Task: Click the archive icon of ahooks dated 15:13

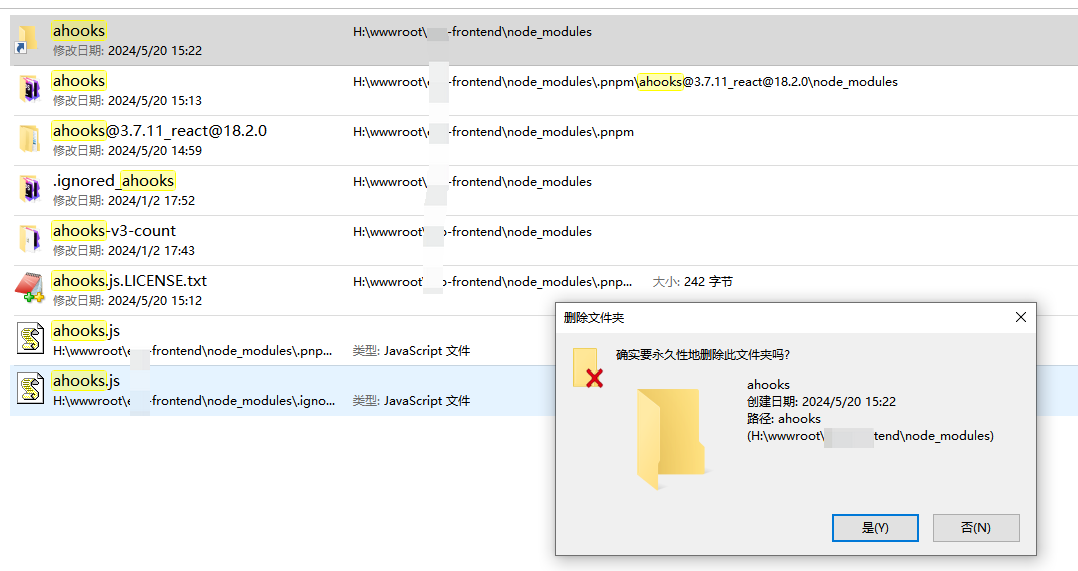Action: [30, 89]
